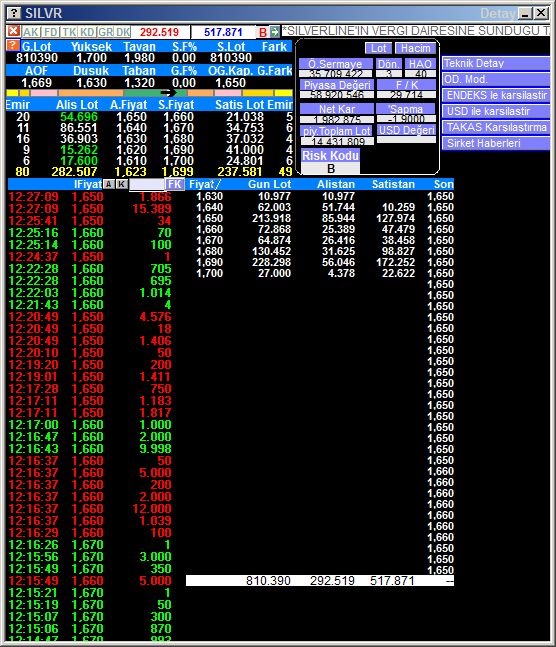Click the small K button beside IFiyat
This screenshot has height=647, width=556.
121,184
